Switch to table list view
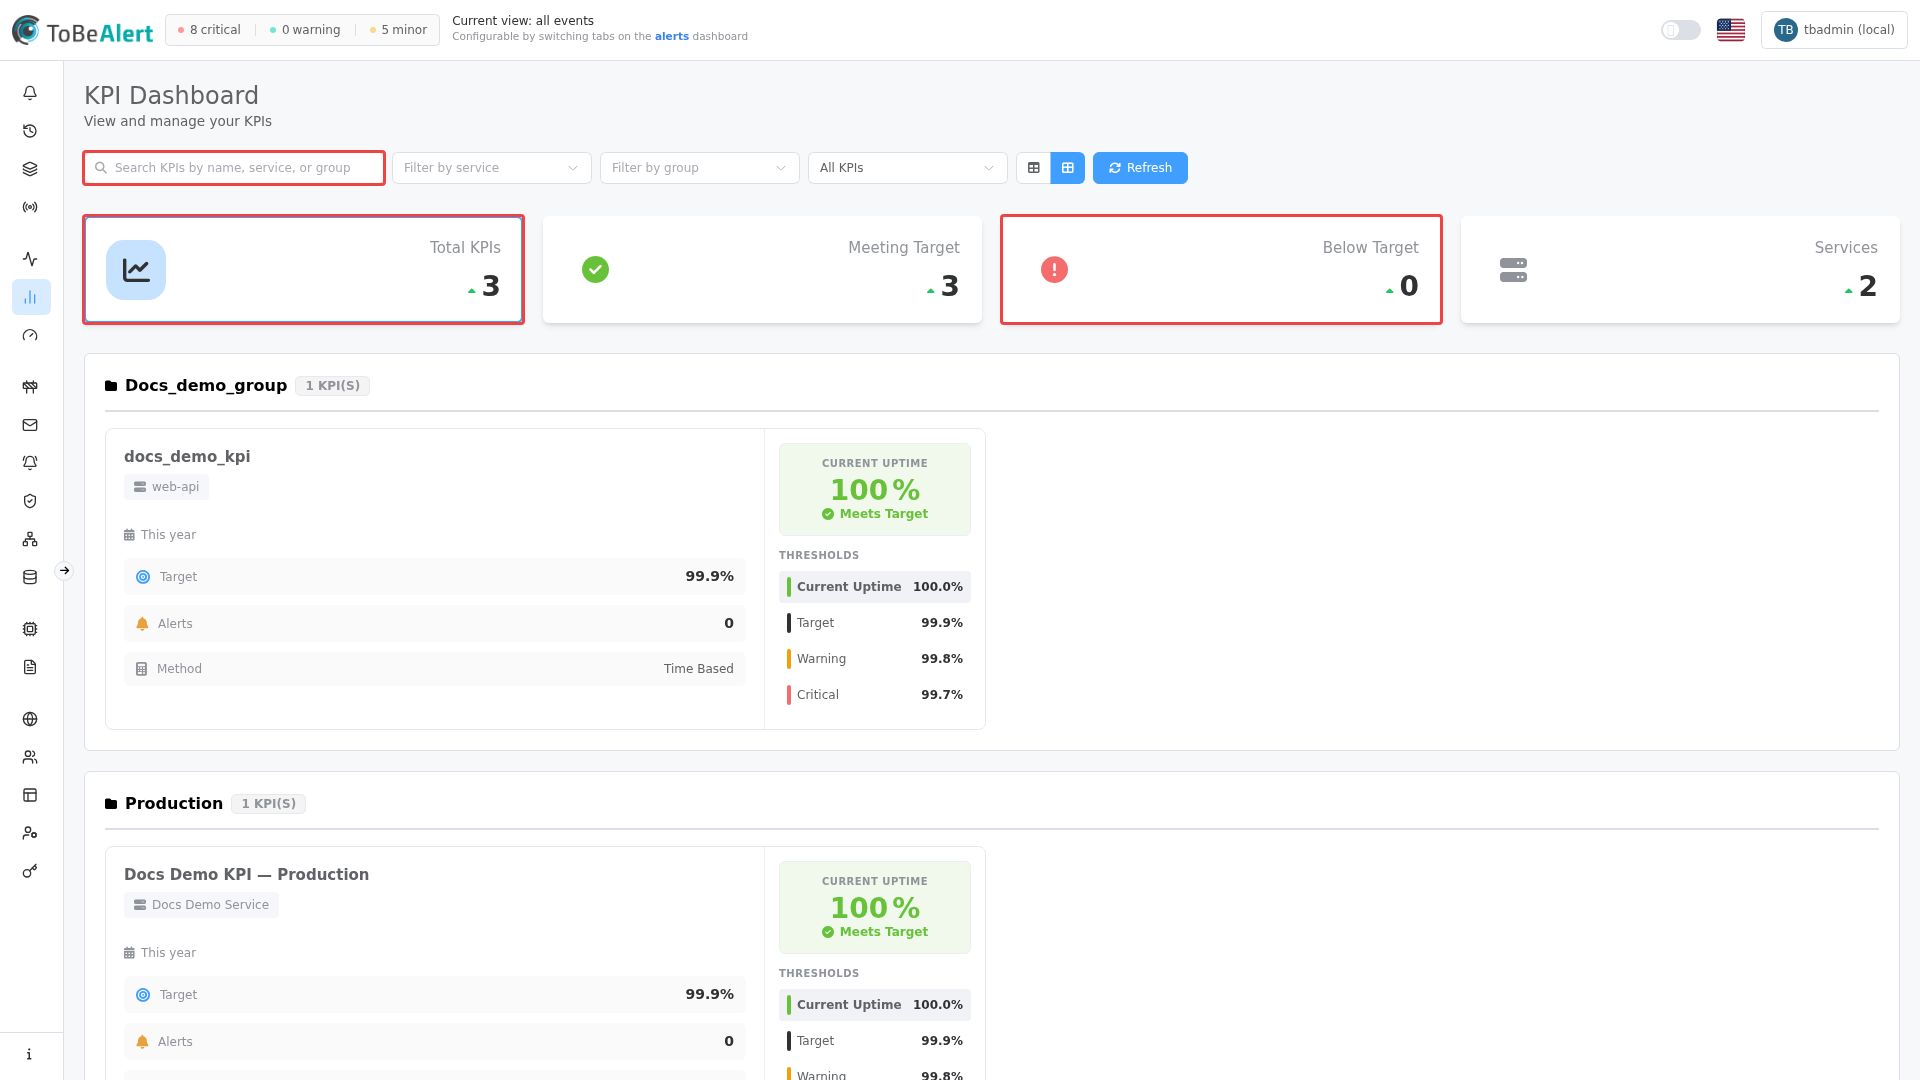This screenshot has width=1920, height=1080. click(x=1034, y=168)
